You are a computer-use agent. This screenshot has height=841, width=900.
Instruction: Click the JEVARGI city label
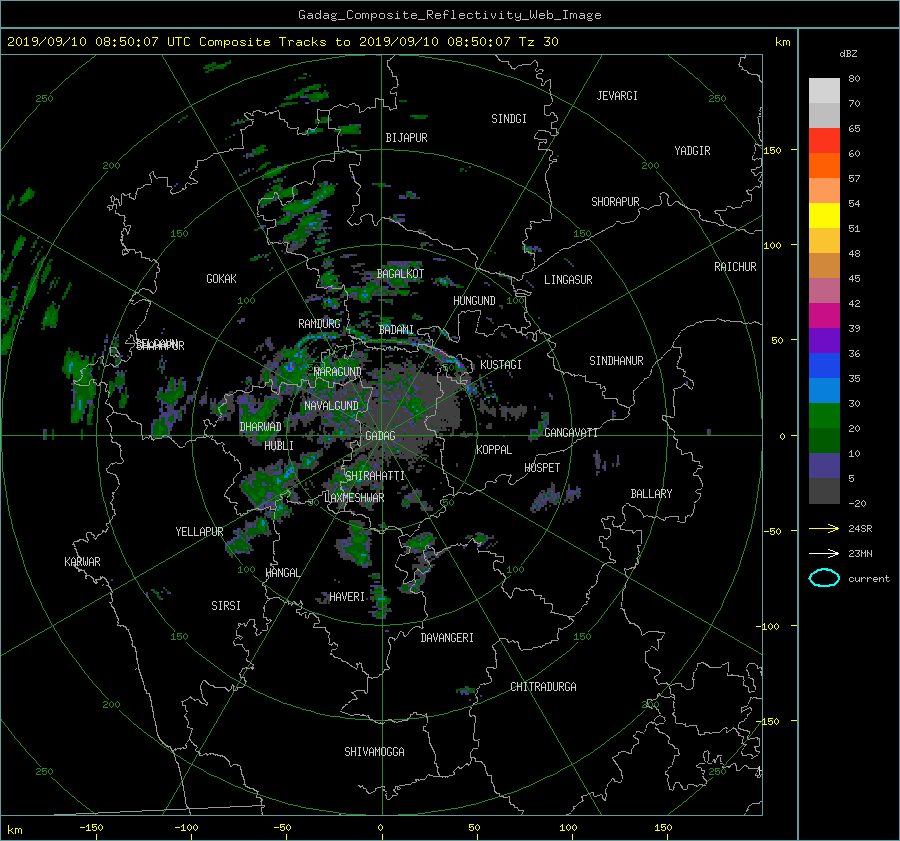617,96
